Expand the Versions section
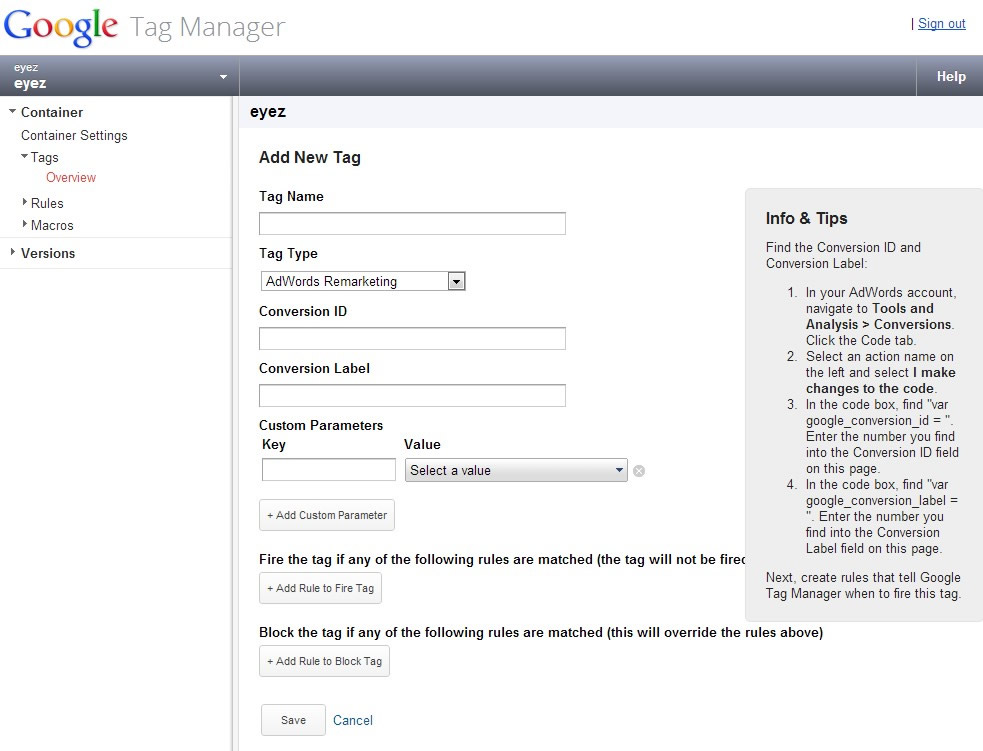This screenshot has width=983, height=751. [13, 252]
